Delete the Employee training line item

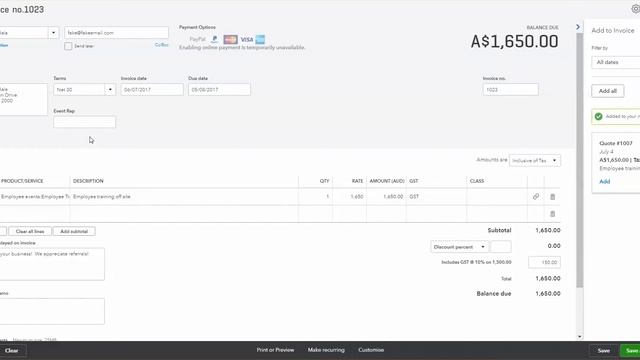pos(553,197)
